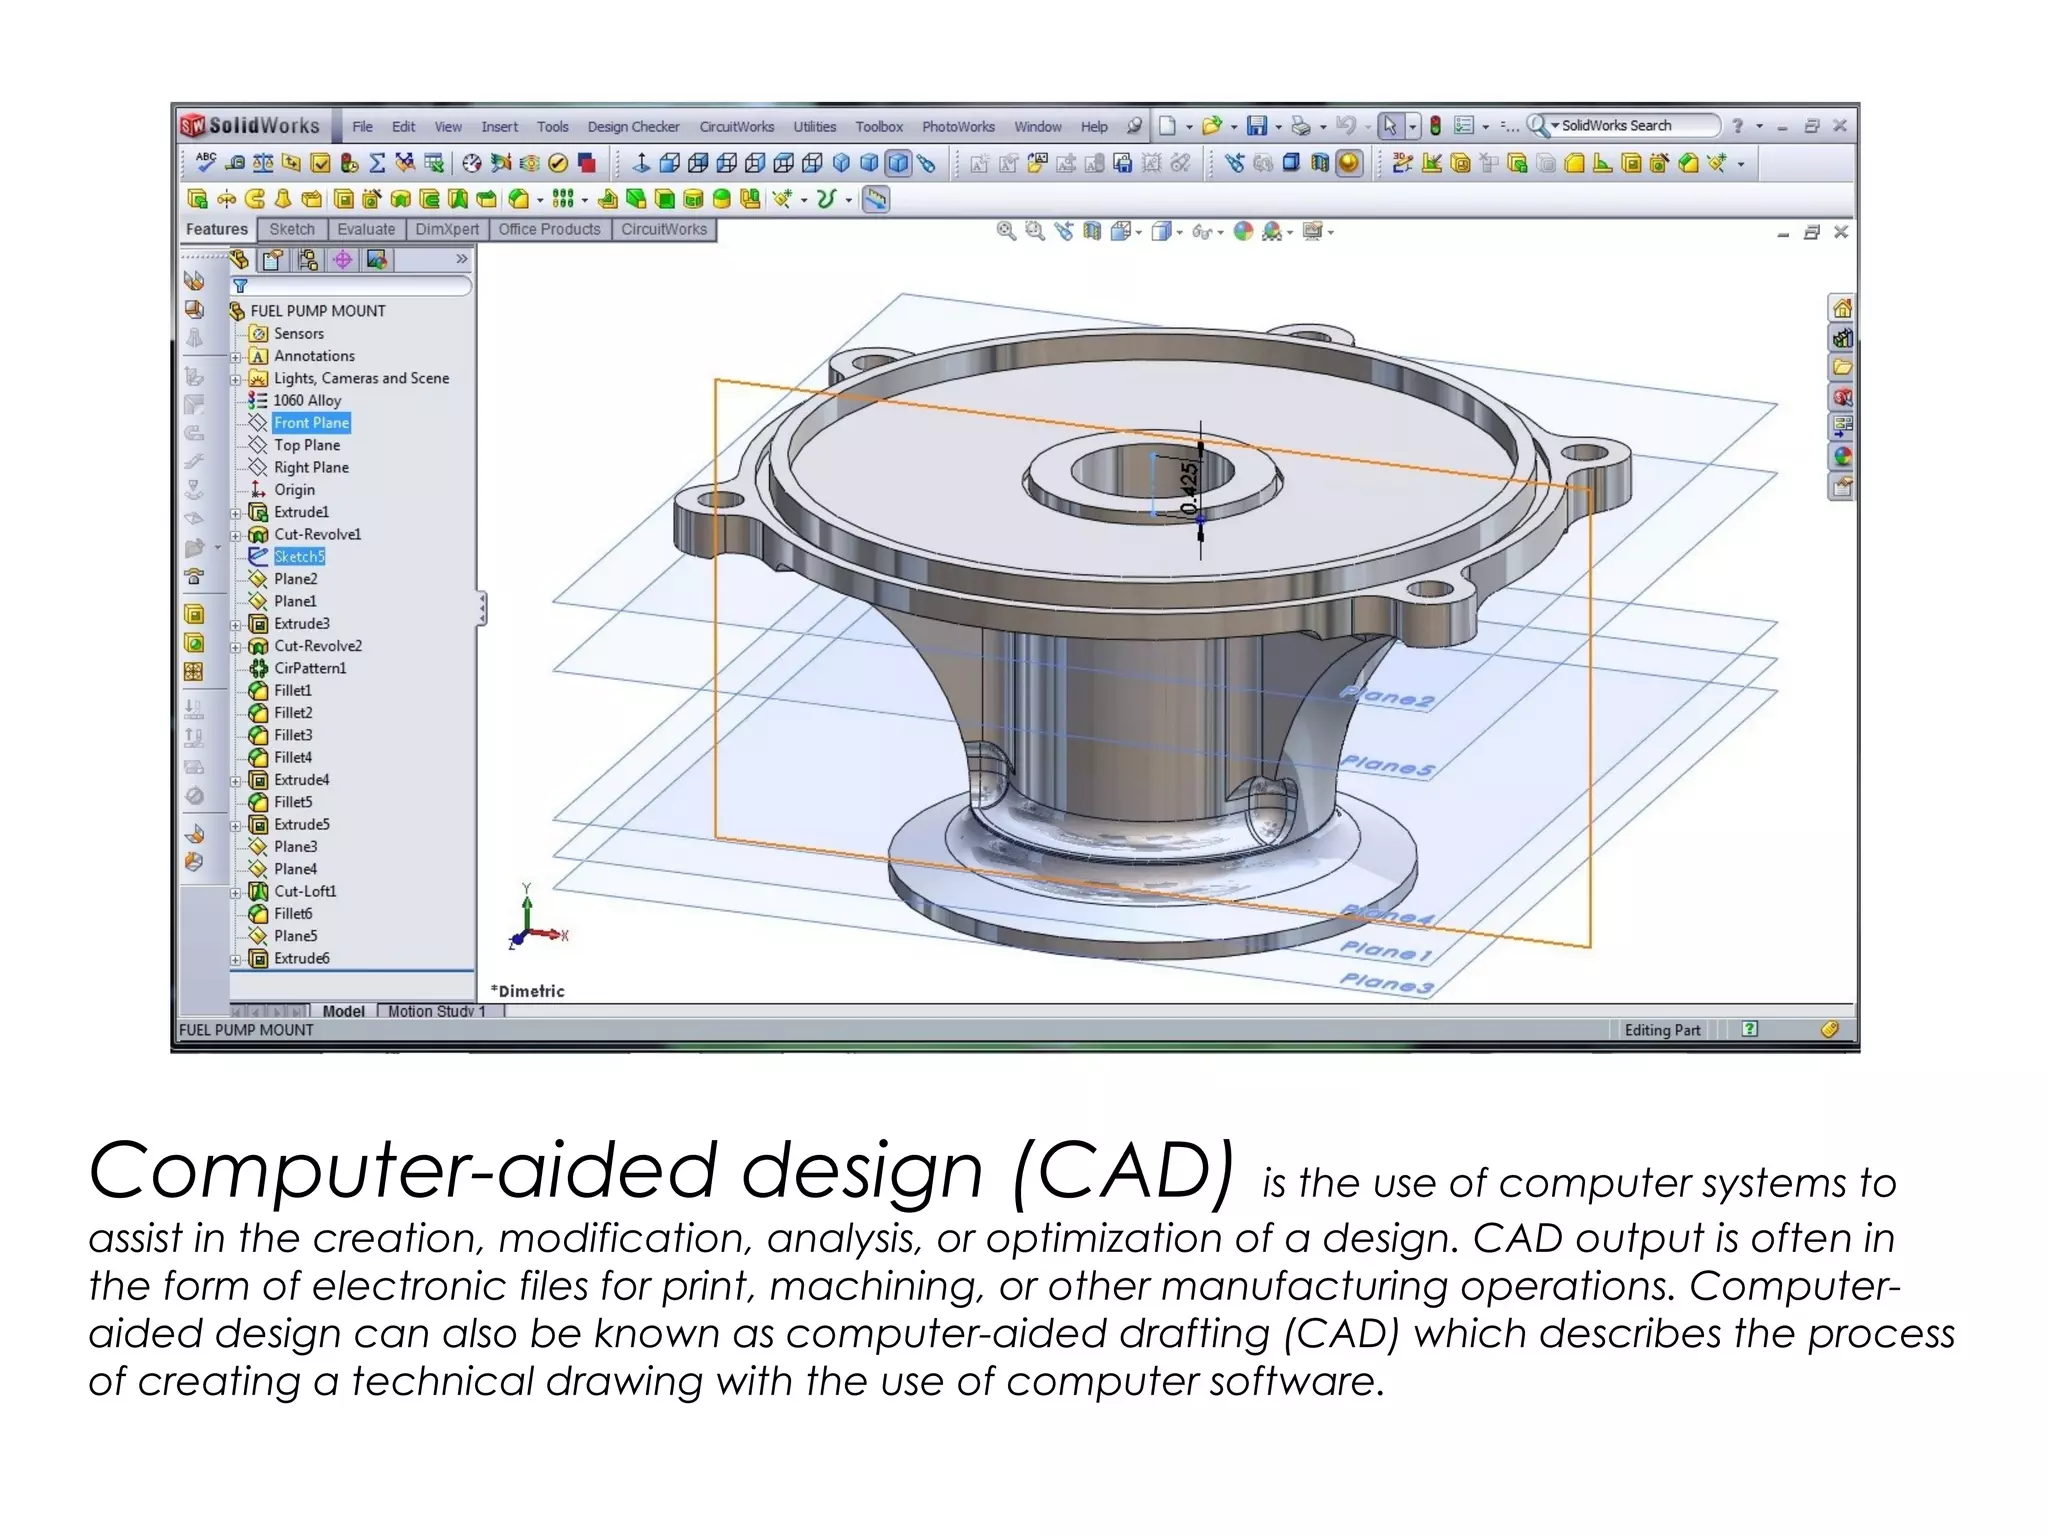2048x1536 pixels.
Task: Expand the Extrude1 feature tree node
Action: (x=236, y=513)
